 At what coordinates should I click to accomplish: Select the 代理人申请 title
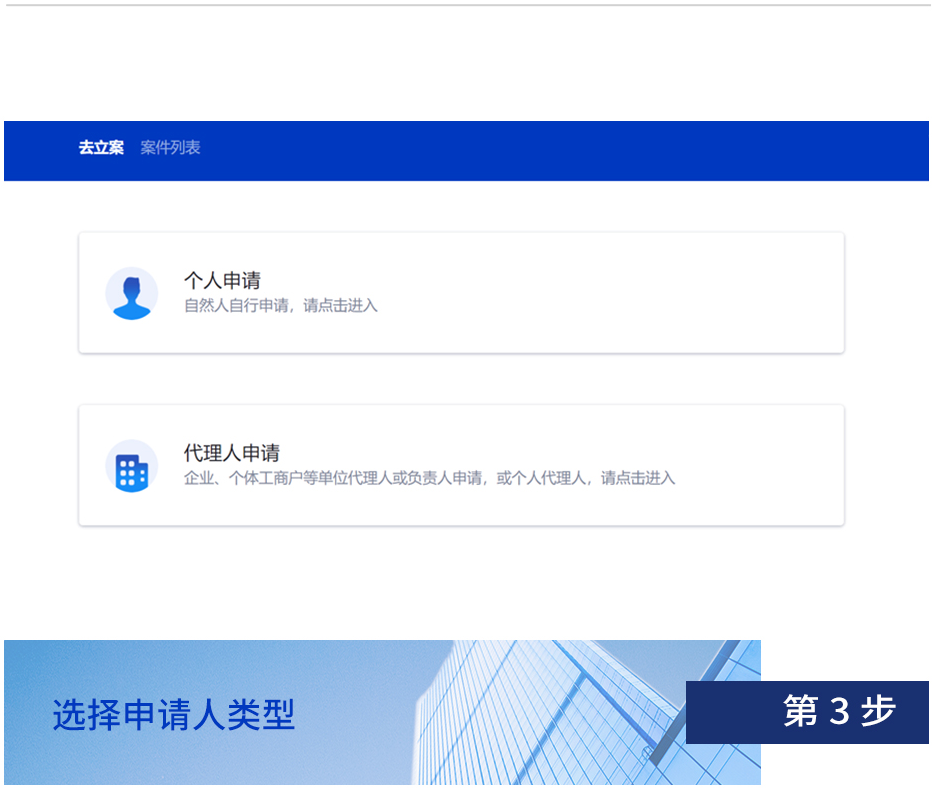click(x=232, y=453)
